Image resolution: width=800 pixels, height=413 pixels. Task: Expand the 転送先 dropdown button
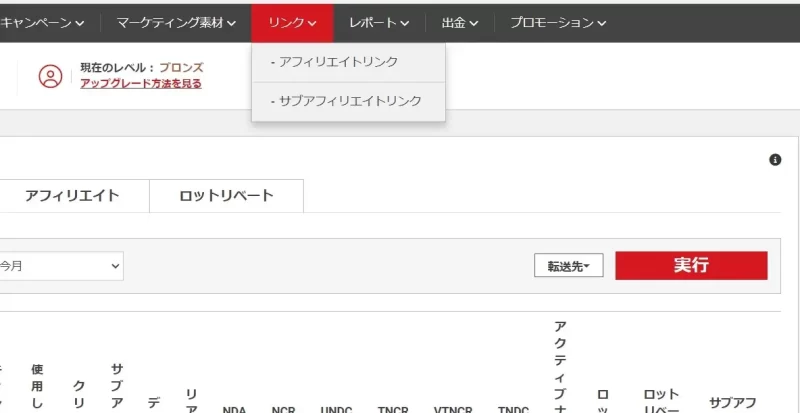tap(569, 266)
